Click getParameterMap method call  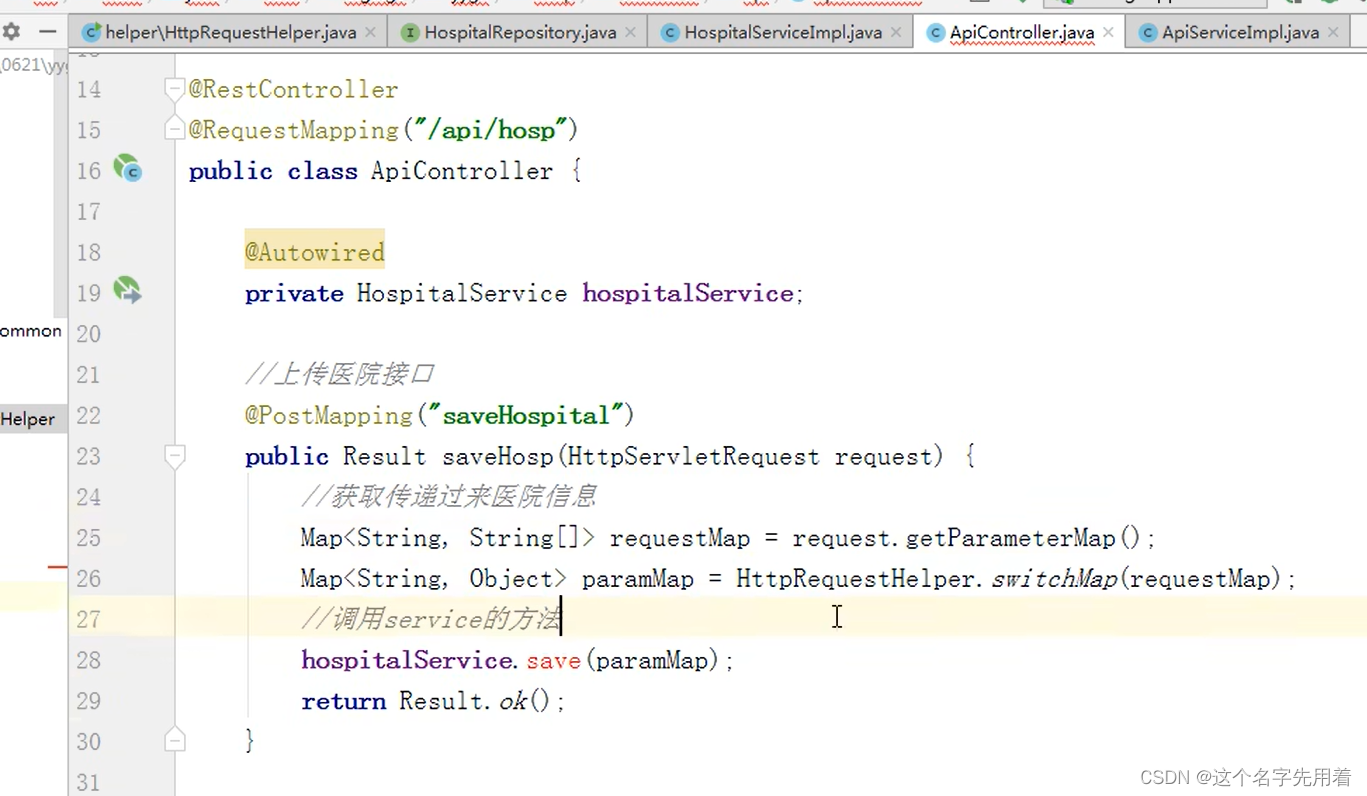coord(1010,538)
